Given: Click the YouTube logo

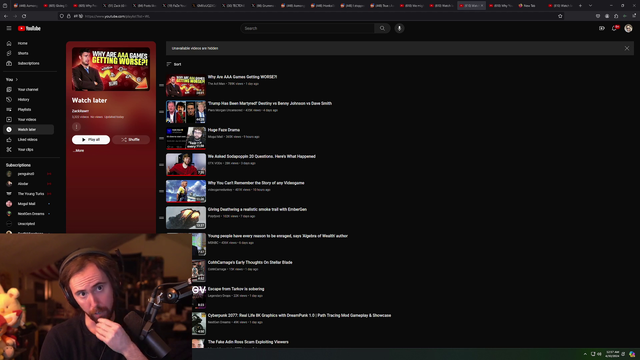Looking at the screenshot, I should coord(29,28).
